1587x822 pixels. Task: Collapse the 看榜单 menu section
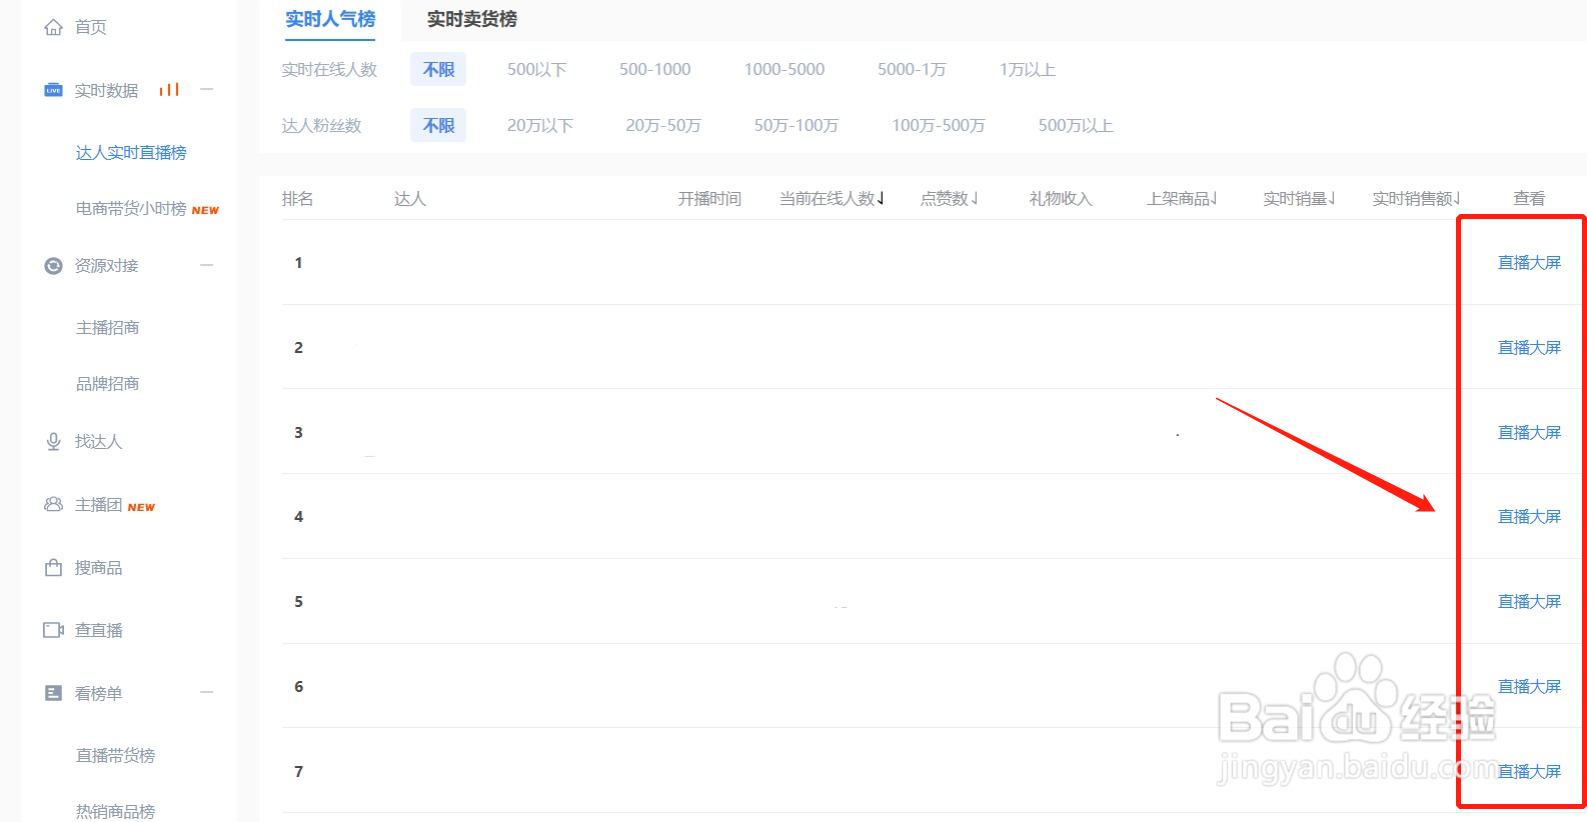pos(207,692)
